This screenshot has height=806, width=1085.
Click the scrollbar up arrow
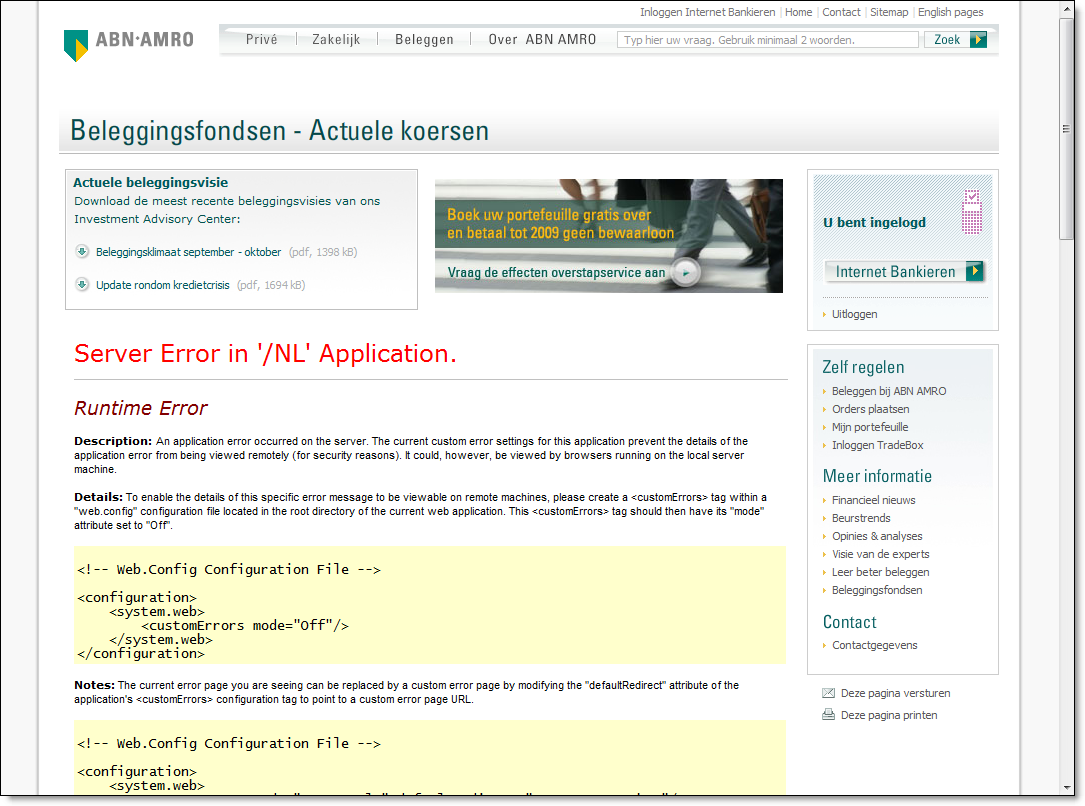(x=1066, y=8)
